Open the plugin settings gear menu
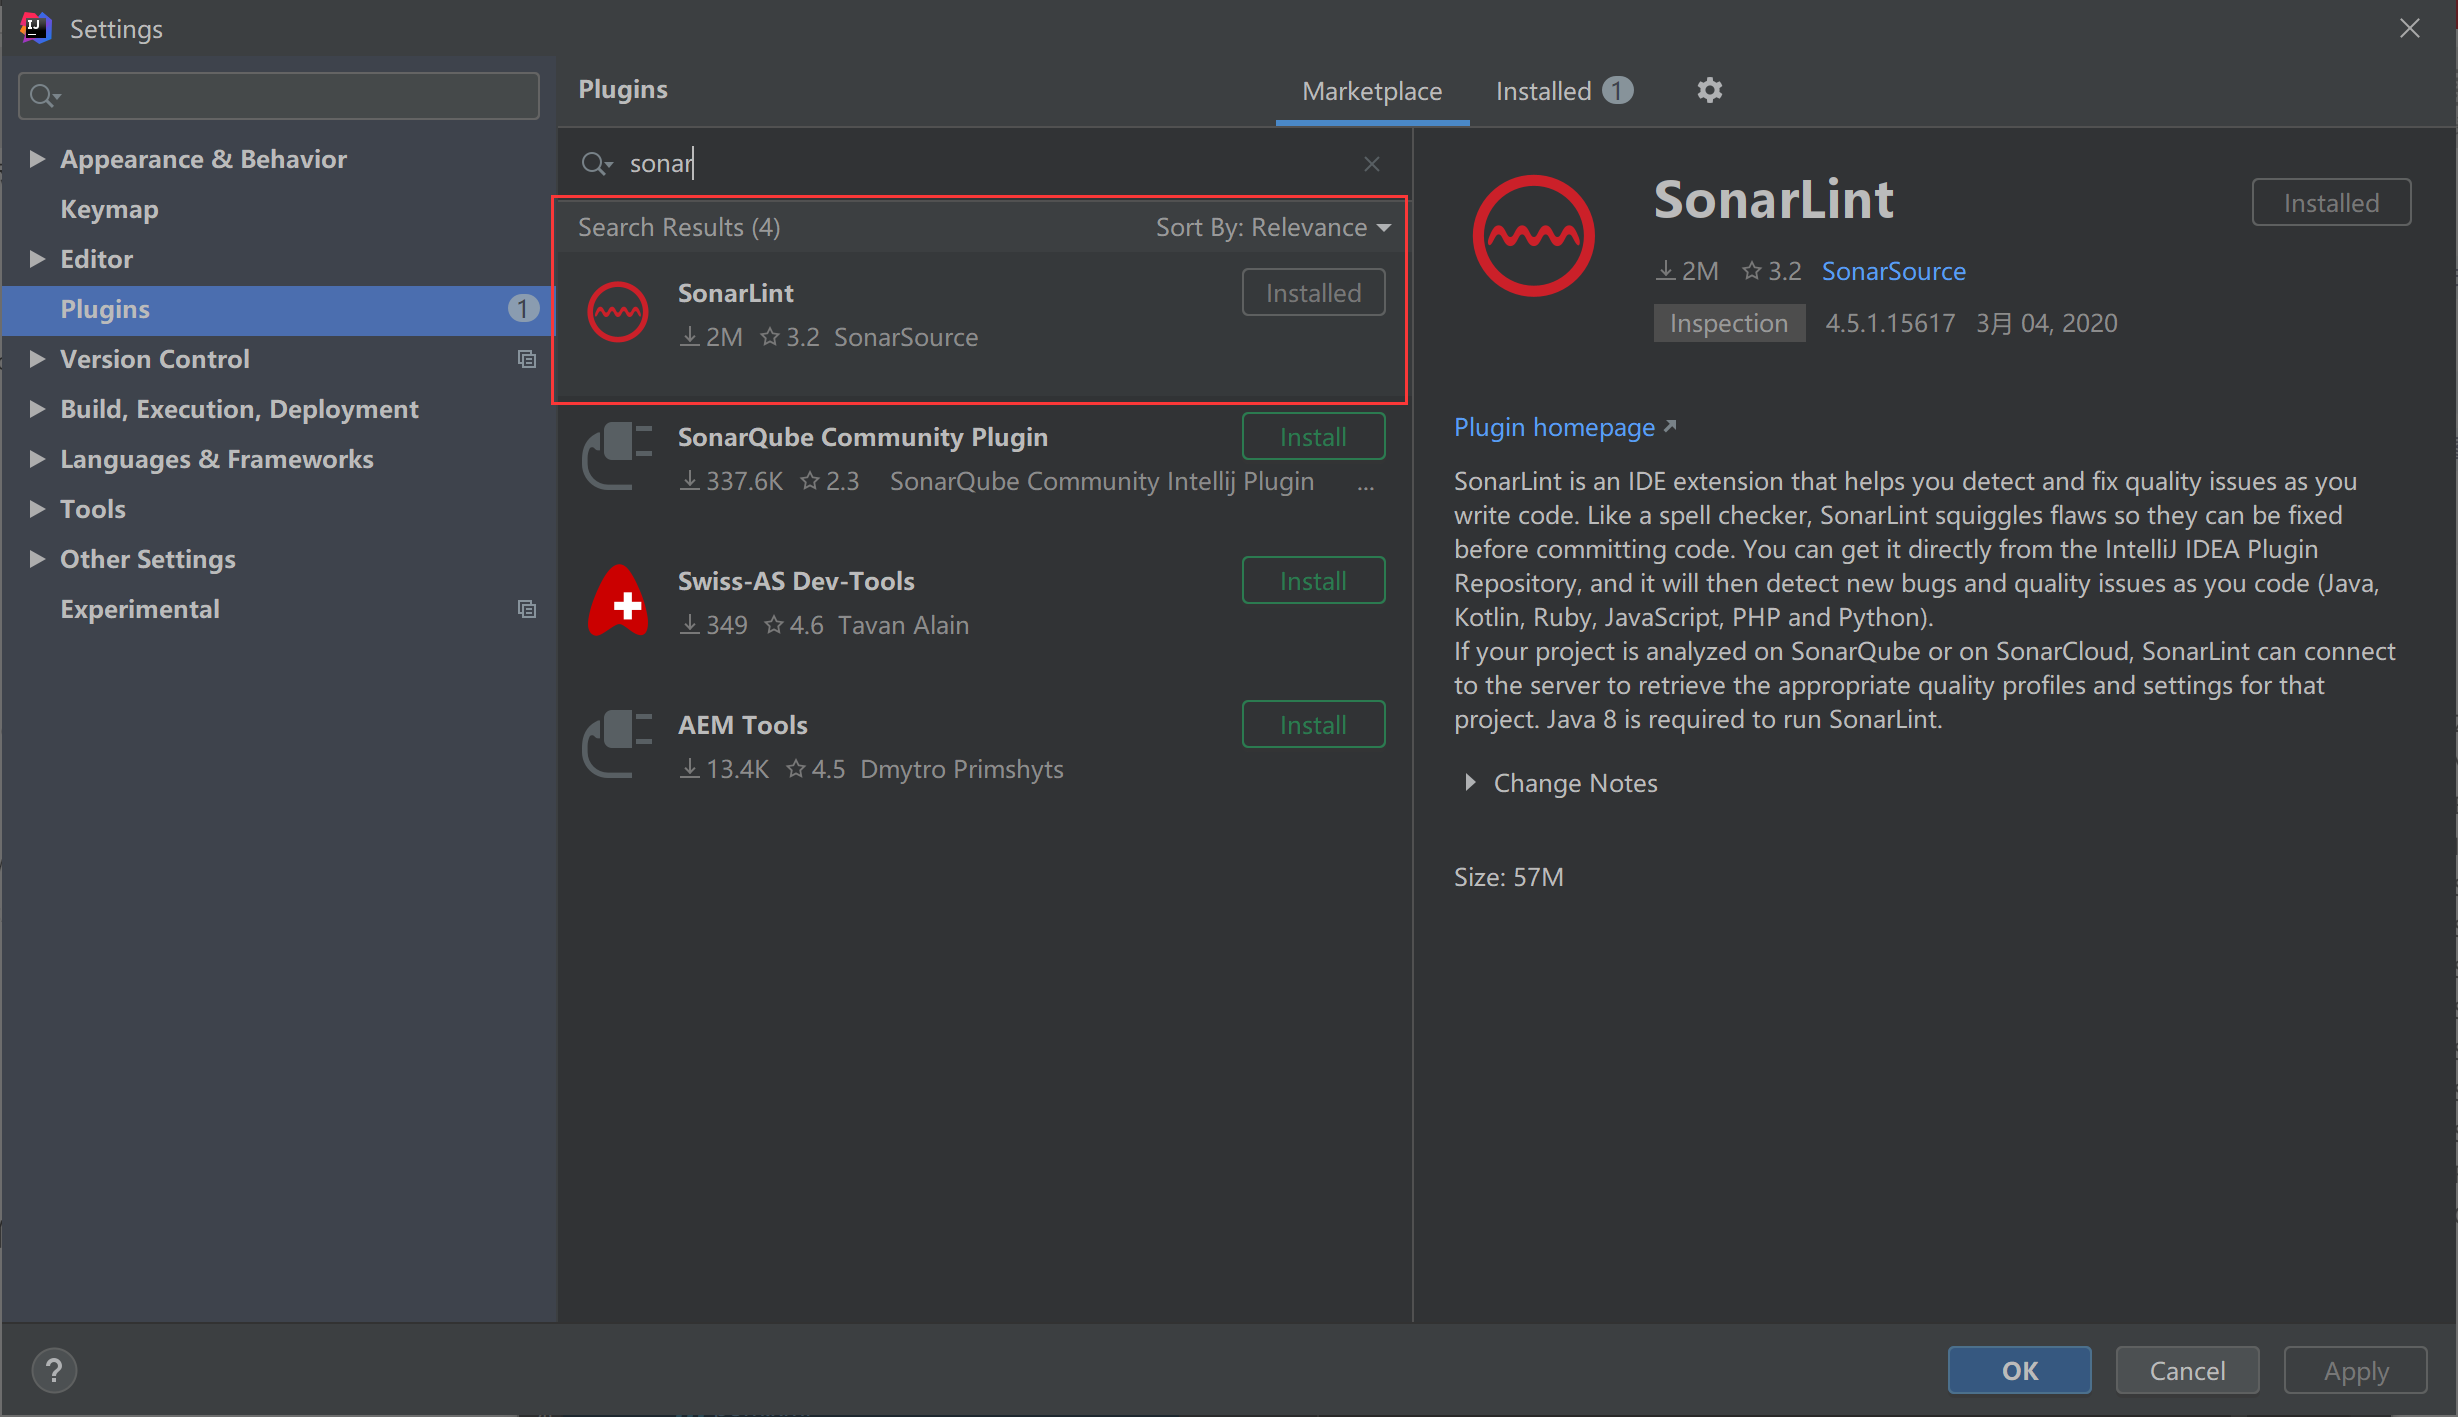This screenshot has height=1417, width=2458. pyautogui.click(x=1710, y=90)
